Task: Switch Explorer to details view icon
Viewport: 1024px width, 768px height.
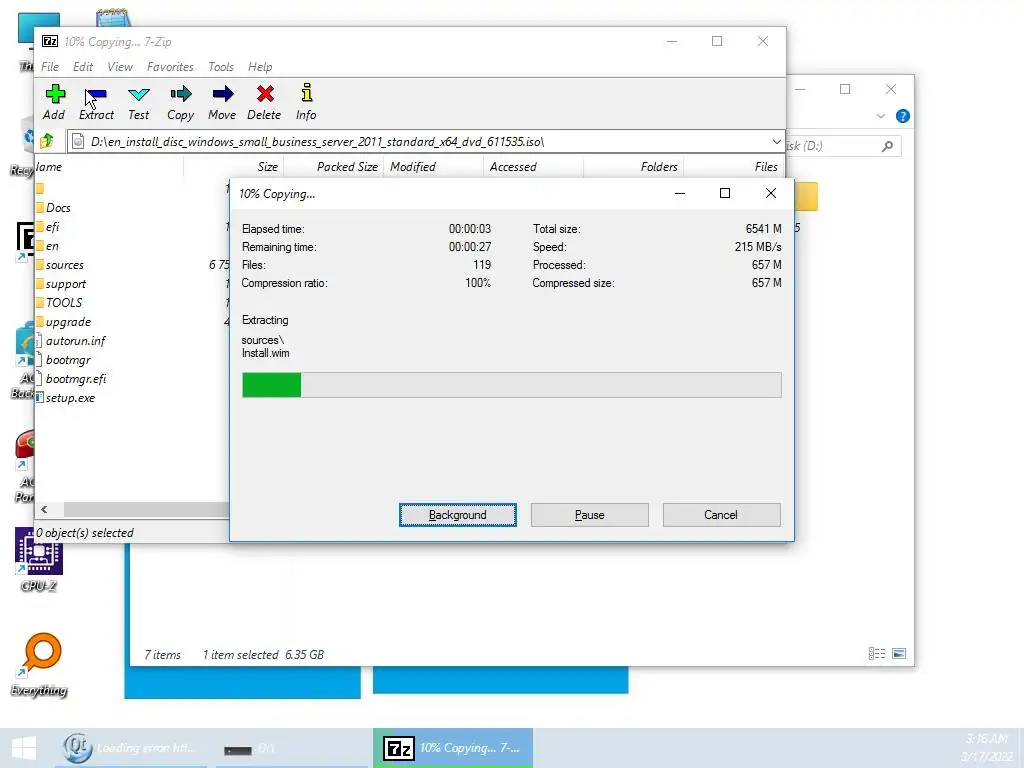Action: 876,654
